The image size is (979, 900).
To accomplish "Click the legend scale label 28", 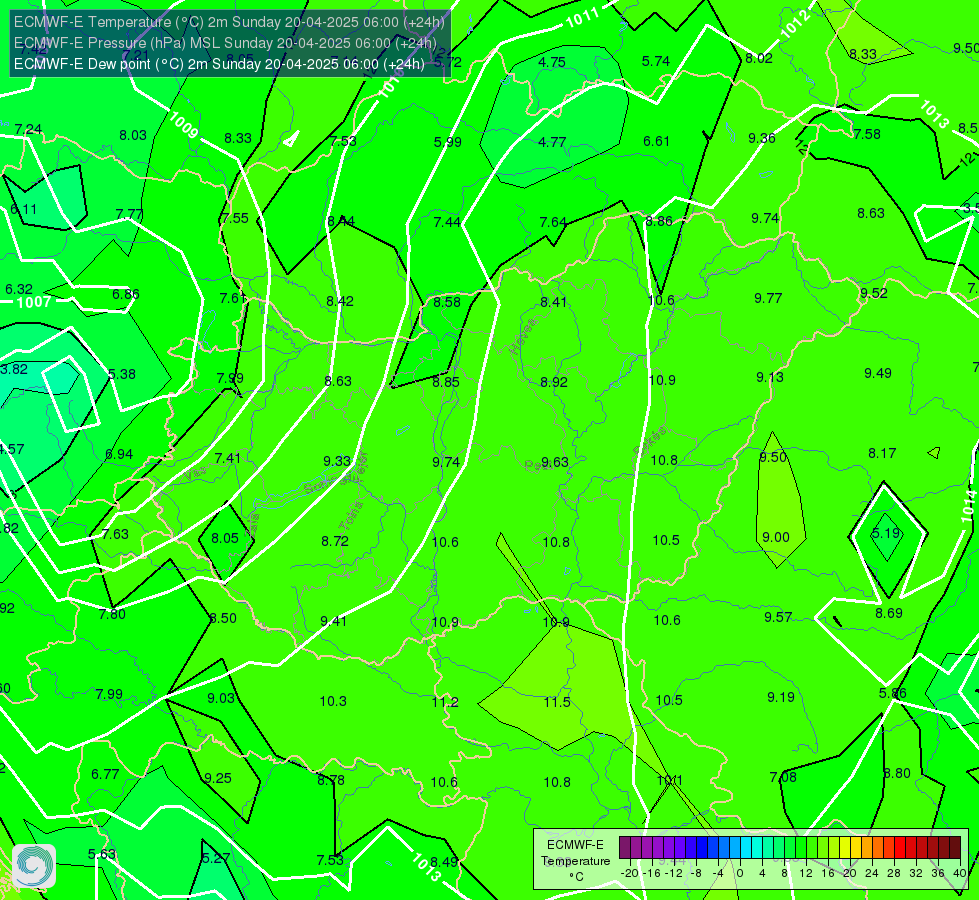I will click(893, 873).
